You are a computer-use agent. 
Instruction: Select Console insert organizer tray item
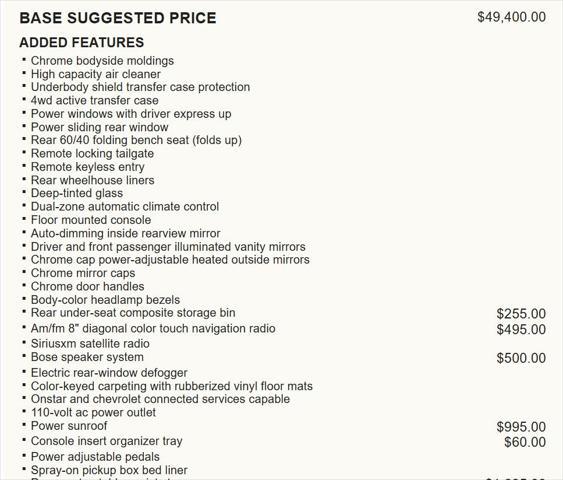pos(107,441)
